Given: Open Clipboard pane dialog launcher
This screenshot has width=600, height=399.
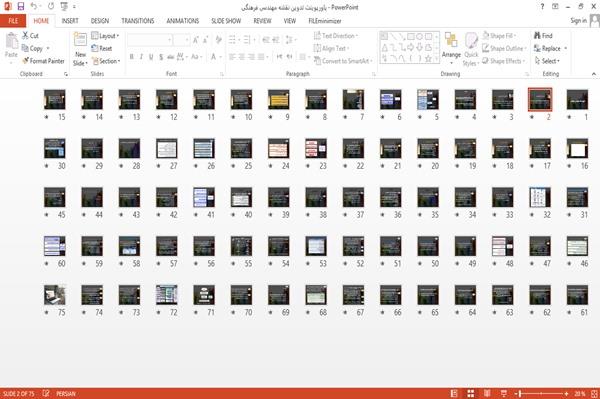Looking at the screenshot, I should pos(66,74).
